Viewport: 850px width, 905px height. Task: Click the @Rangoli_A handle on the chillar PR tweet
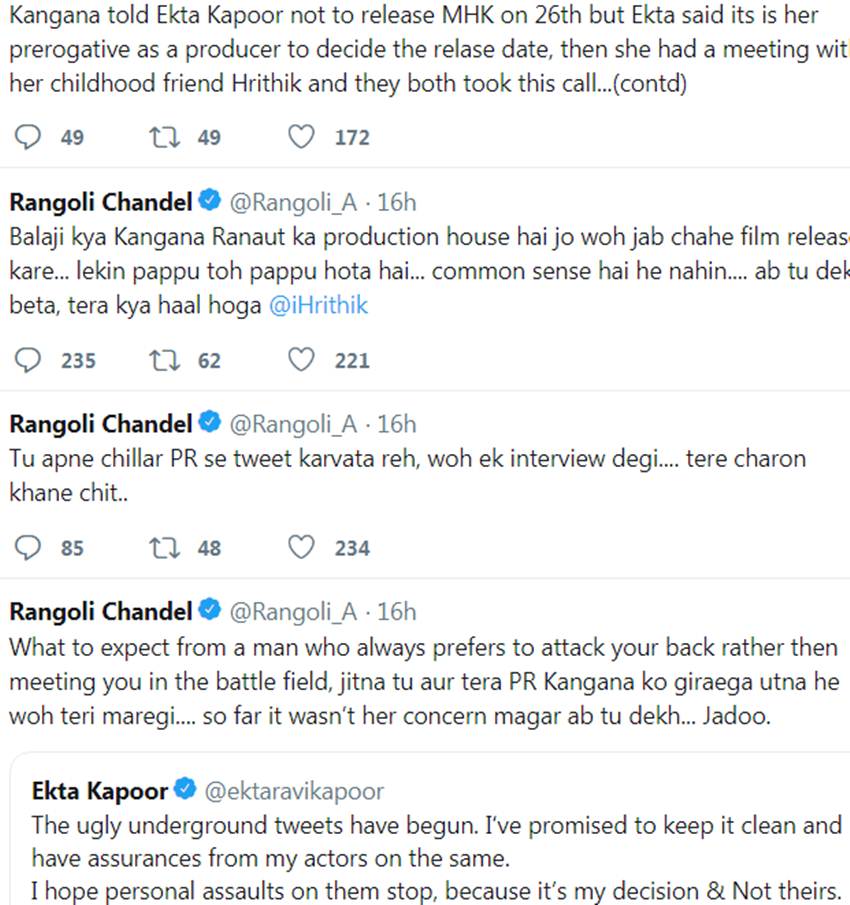293,424
